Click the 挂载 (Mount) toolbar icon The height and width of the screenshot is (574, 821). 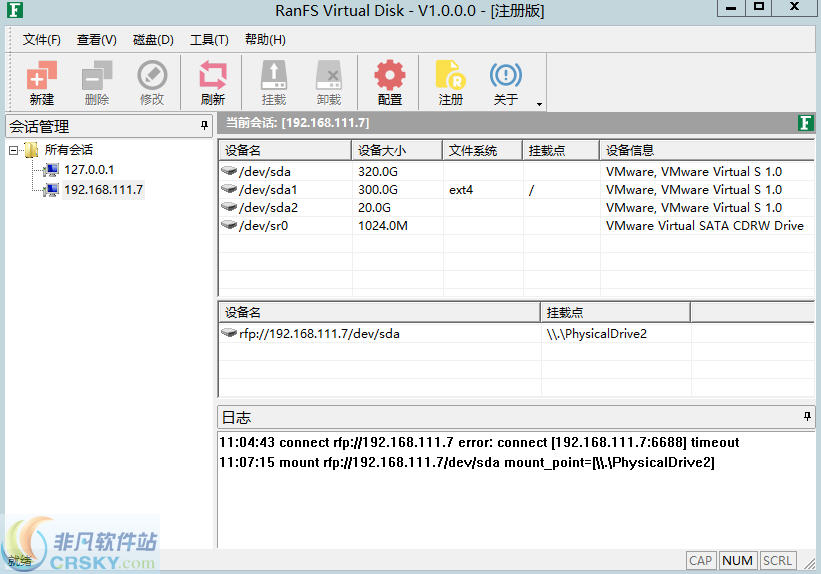(273, 83)
